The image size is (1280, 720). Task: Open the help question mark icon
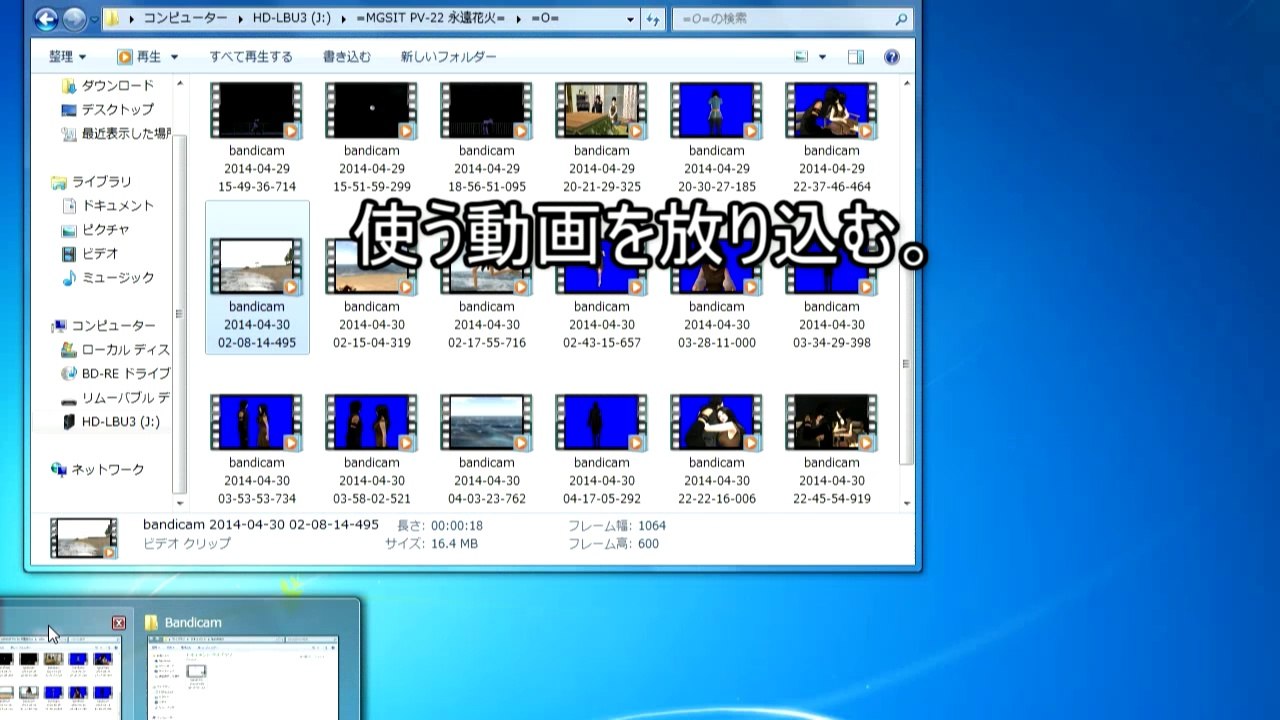coord(892,57)
